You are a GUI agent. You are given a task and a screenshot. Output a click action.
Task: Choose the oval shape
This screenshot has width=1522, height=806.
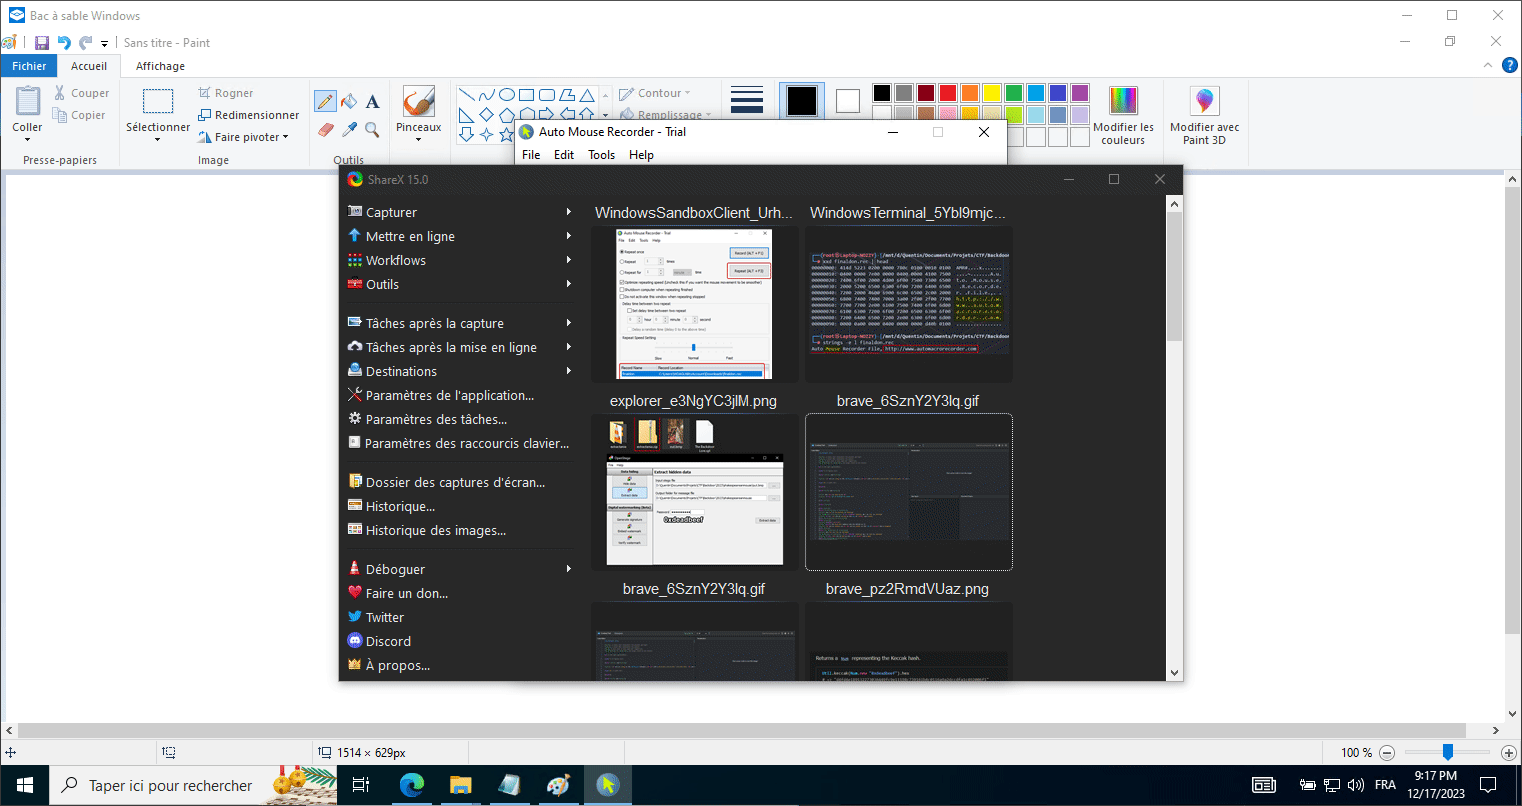pos(507,95)
